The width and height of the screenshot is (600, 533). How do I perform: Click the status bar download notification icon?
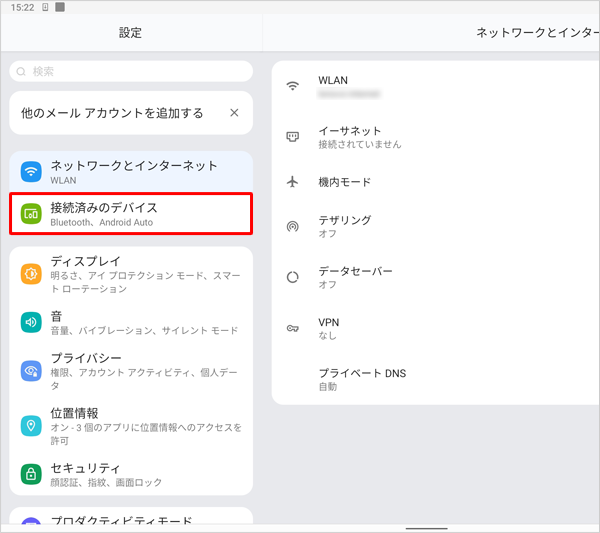point(45,7)
